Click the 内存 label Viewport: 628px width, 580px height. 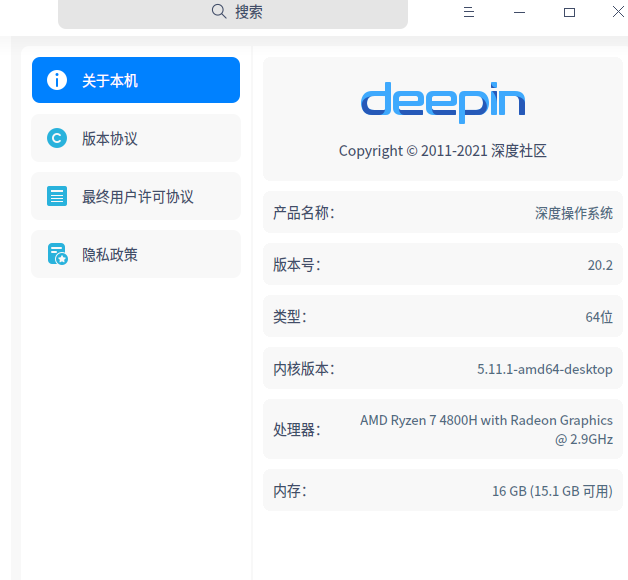click(290, 491)
